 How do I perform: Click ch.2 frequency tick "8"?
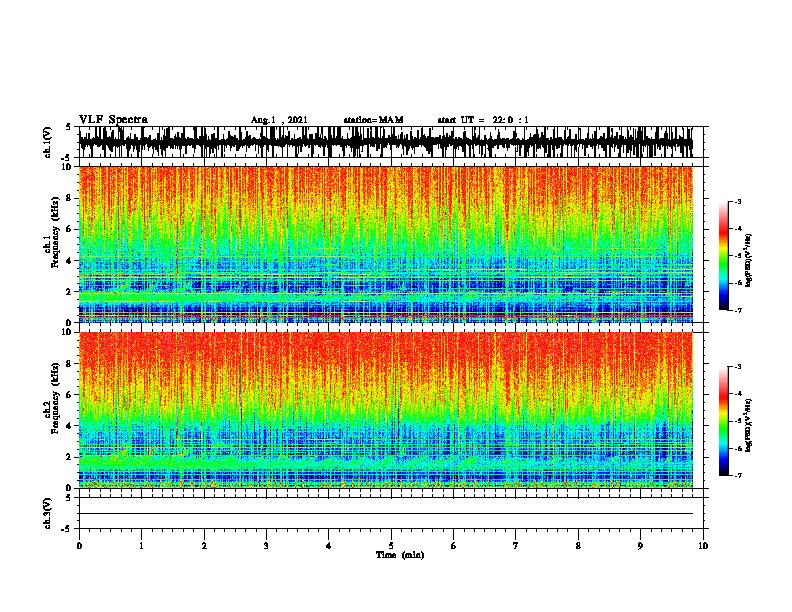[x=70, y=364]
